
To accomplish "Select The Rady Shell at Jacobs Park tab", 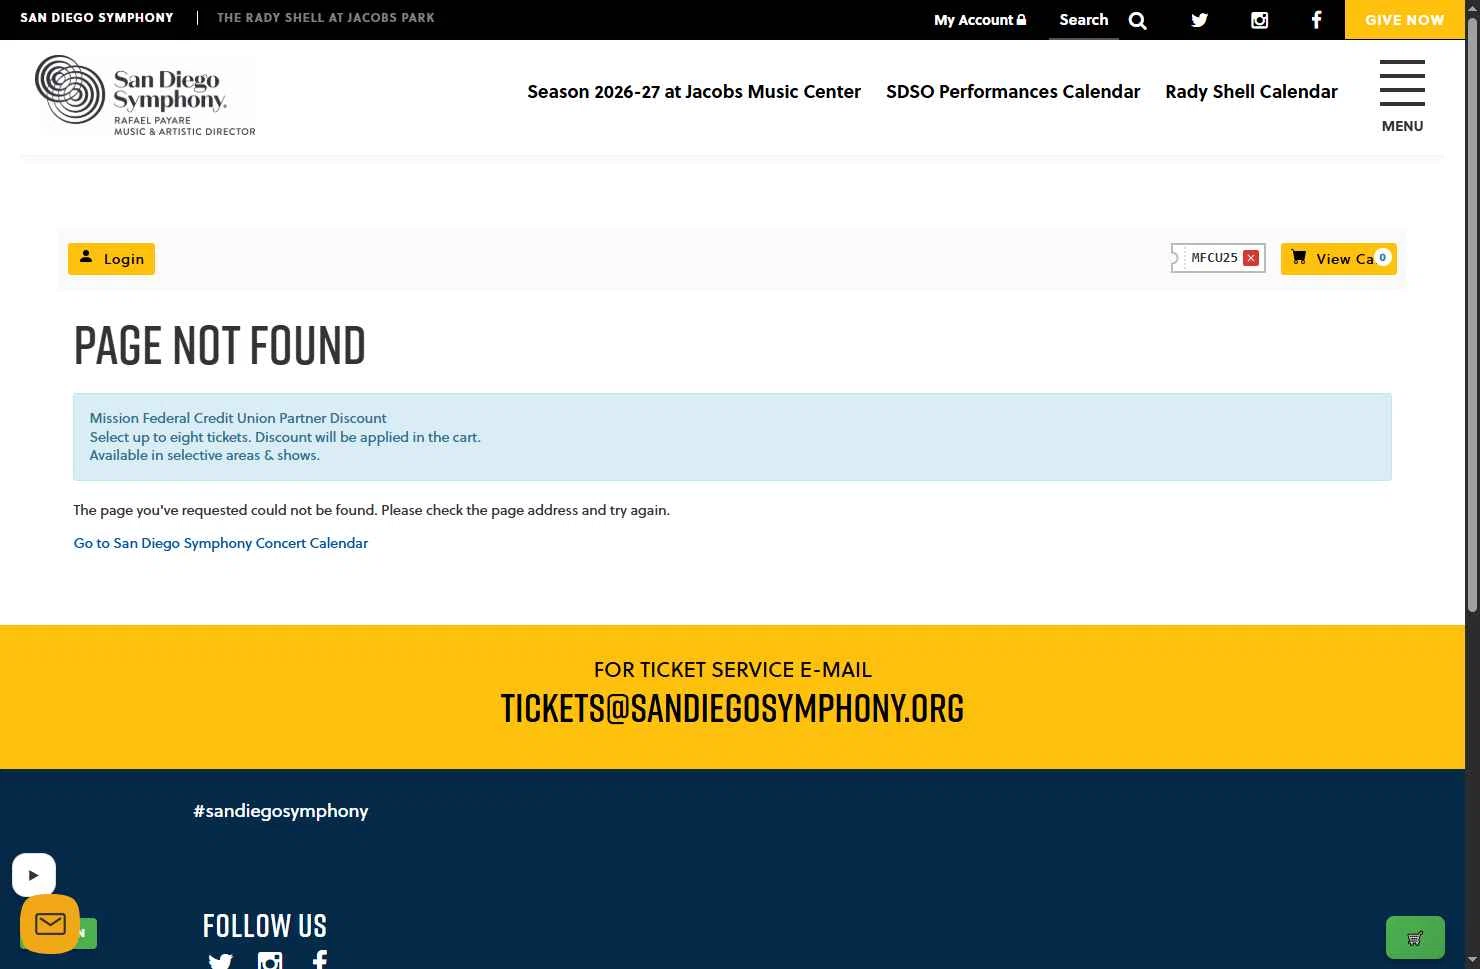I will point(326,18).
